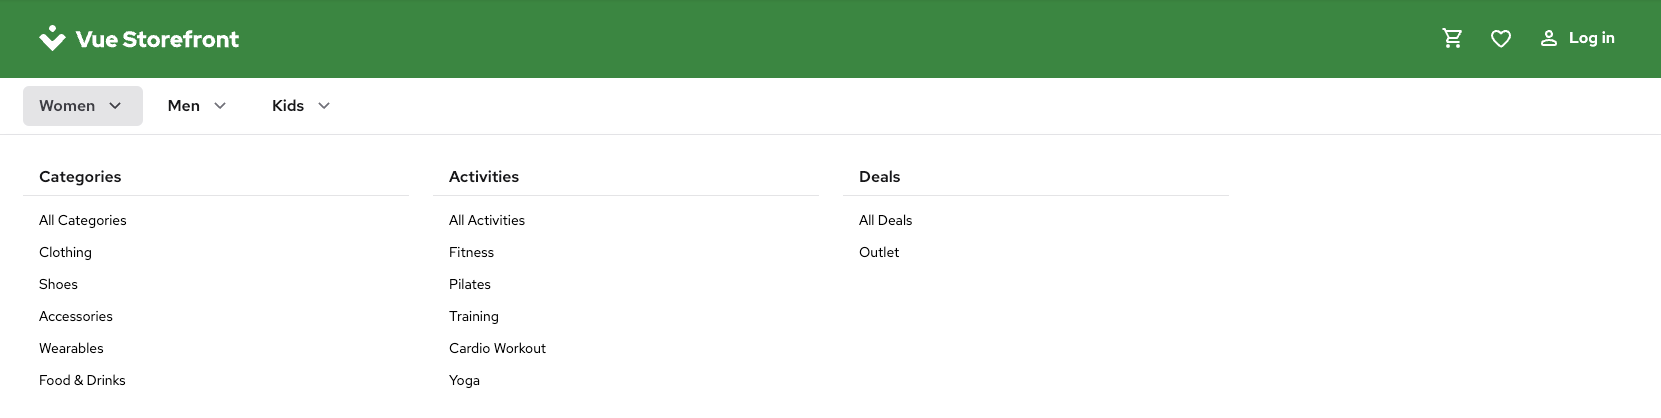
Task: Open the All Categories link
Action: point(83,221)
